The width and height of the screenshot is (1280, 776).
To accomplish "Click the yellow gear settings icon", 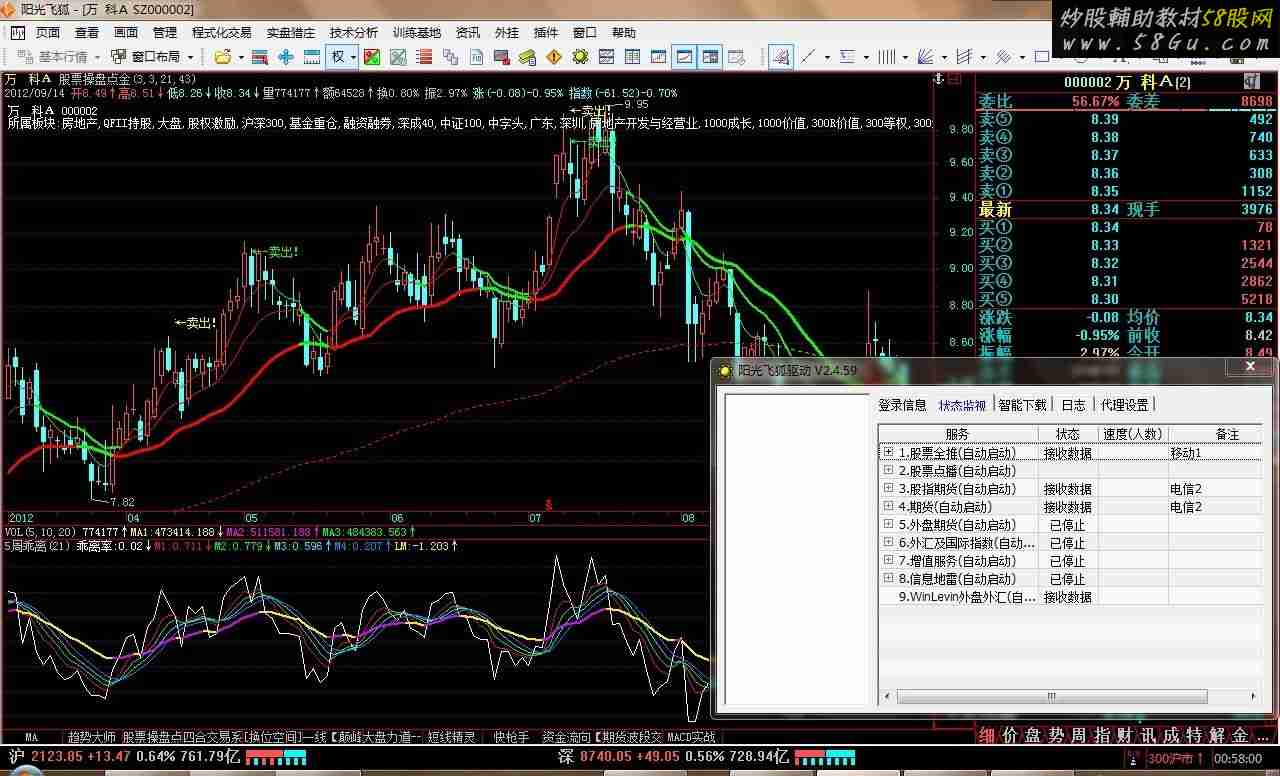I will point(580,57).
